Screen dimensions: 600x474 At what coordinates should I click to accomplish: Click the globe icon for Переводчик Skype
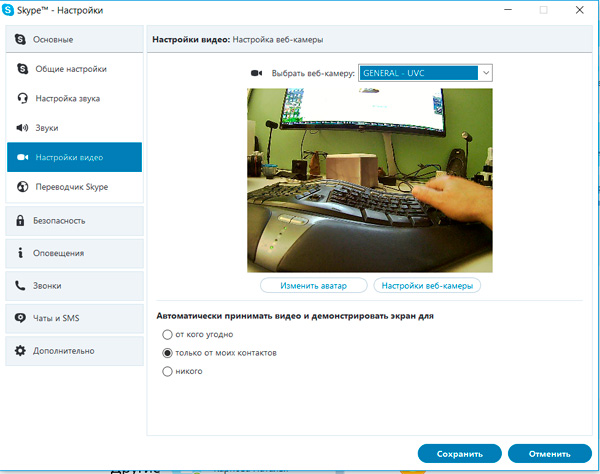pyautogui.click(x=24, y=187)
